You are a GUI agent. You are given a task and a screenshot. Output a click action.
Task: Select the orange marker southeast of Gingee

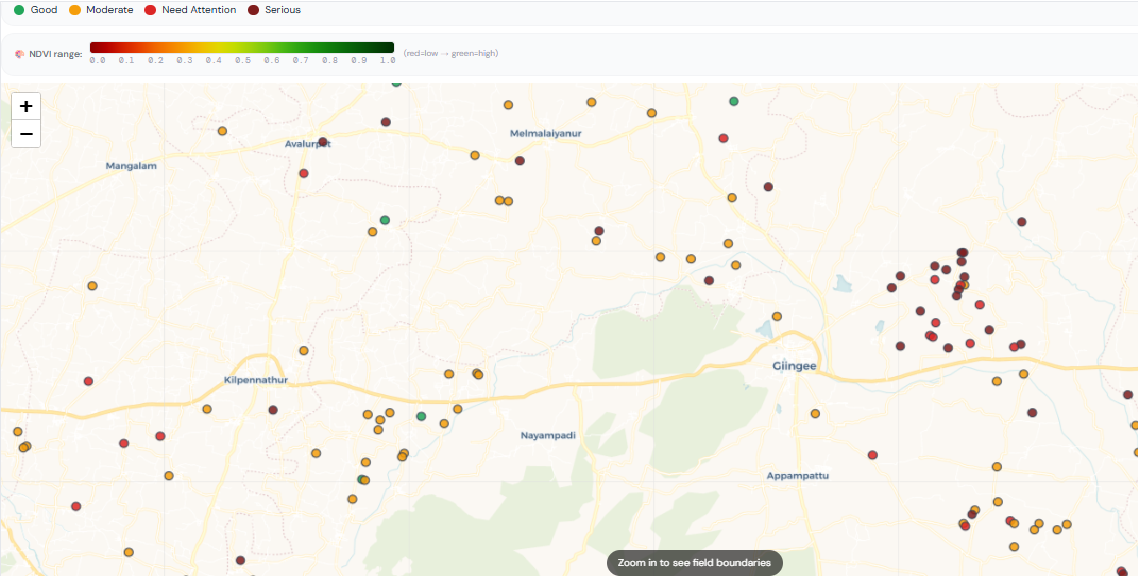815,414
